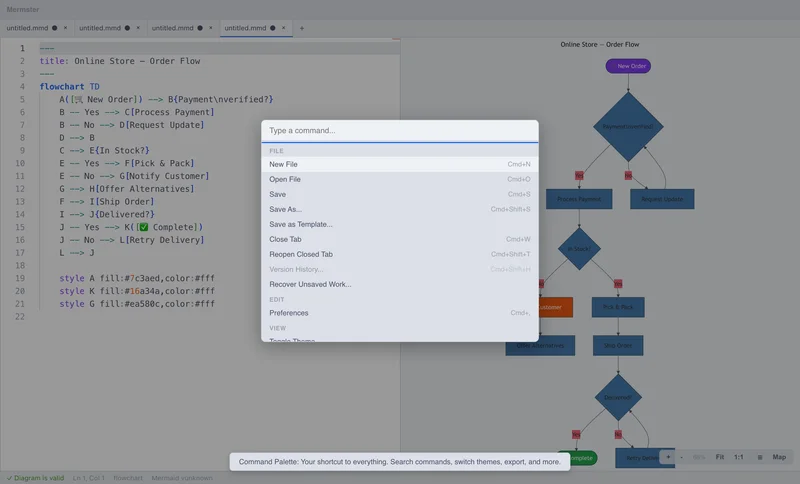Screen dimensions: 800x484
Task: Click code line 'flowchart TD'
Action: [x=69, y=87]
